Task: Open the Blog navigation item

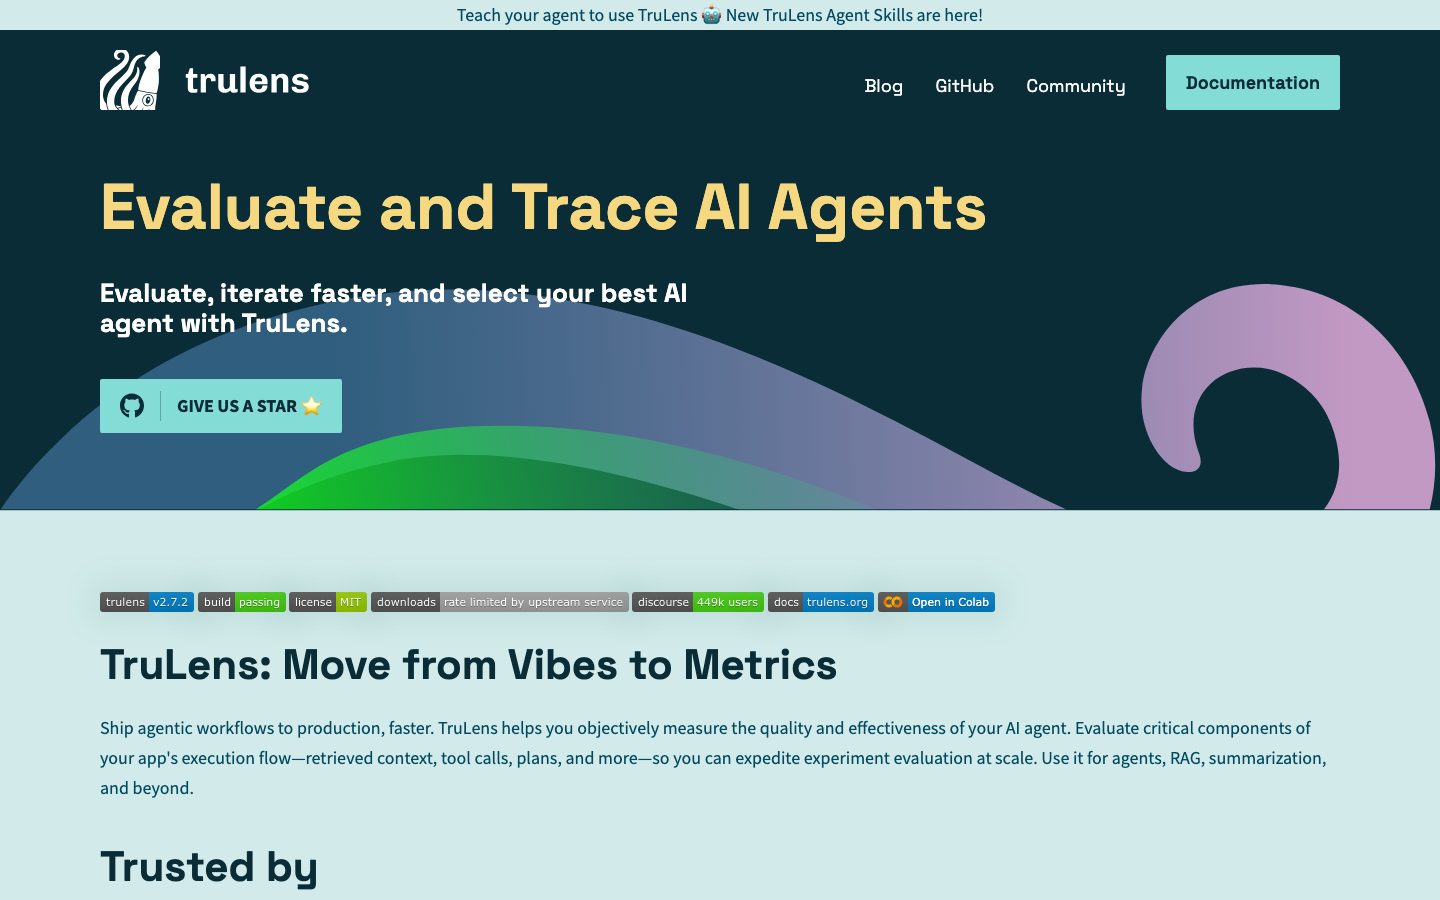Action: coord(883,86)
